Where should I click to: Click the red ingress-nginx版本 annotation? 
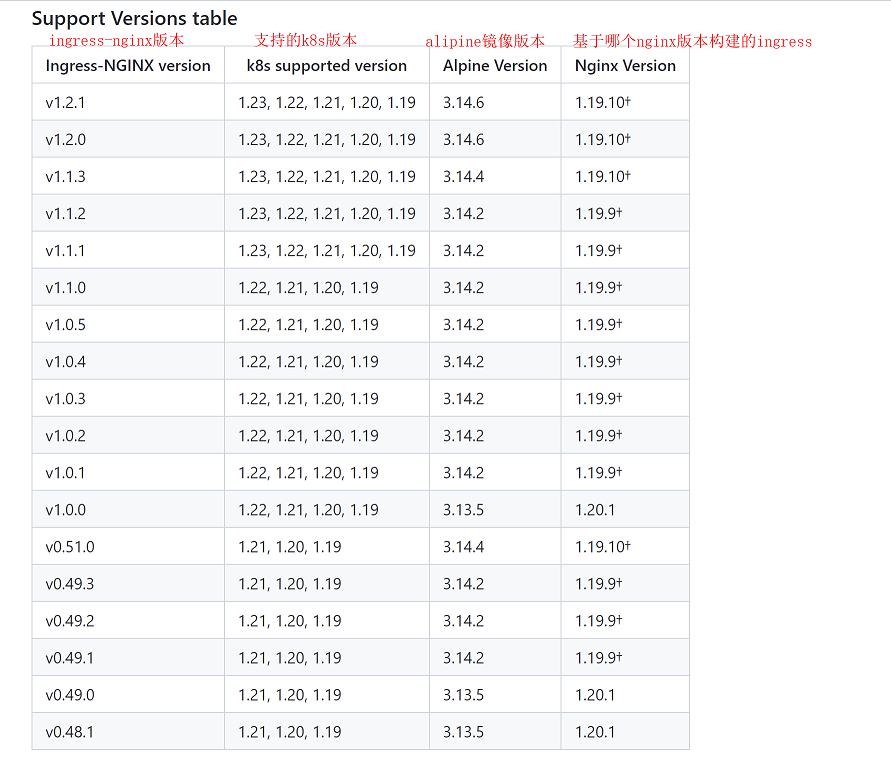pos(116,41)
